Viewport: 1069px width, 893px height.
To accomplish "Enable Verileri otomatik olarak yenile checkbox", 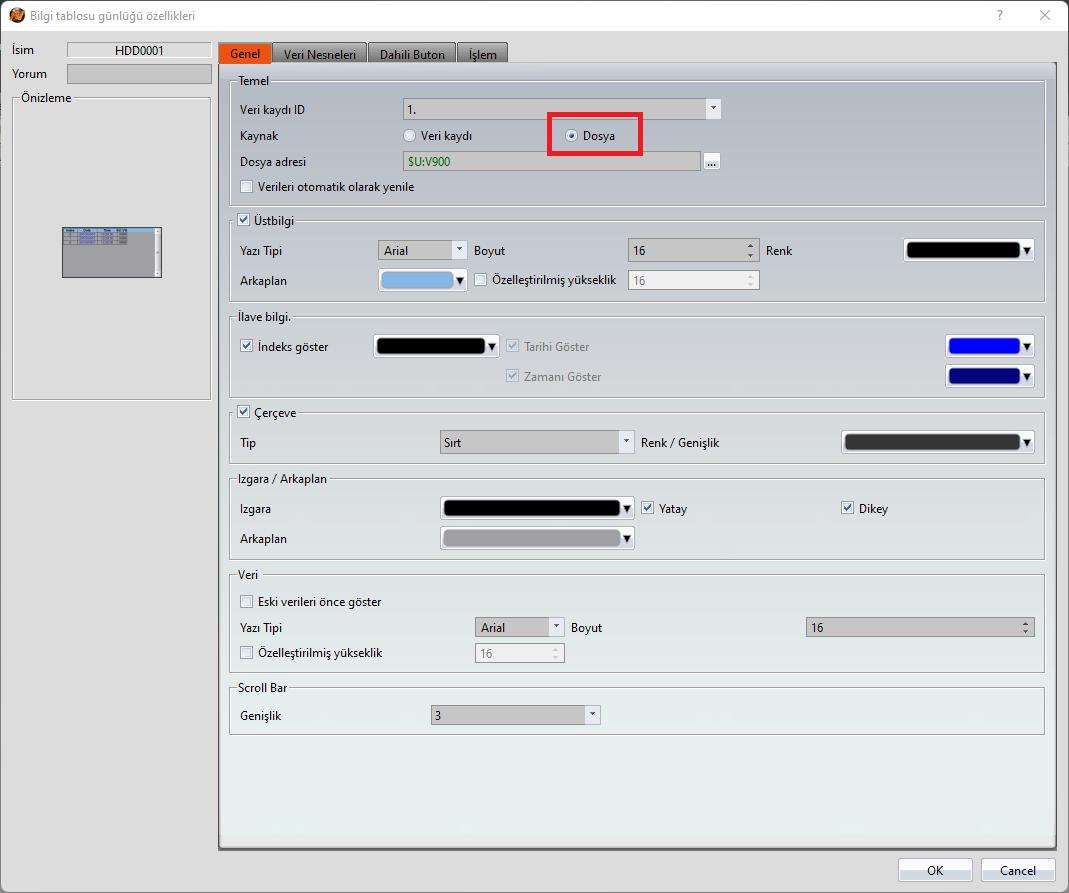I will [247, 187].
